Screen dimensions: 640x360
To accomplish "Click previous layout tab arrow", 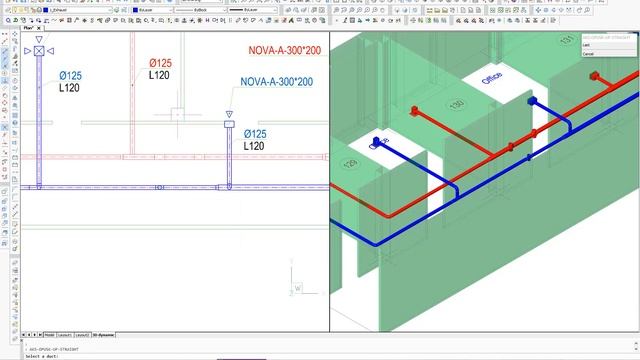I will pyautogui.click(x=29, y=335).
